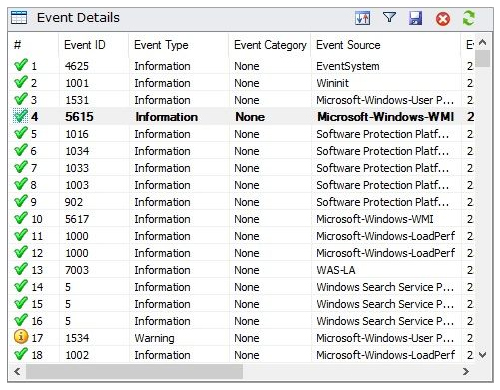Image resolution: width=500 pixels, height=390 pixels.
Task: Click Software Protection Platf... source in row 9
Action: click(x=382, y=202)
